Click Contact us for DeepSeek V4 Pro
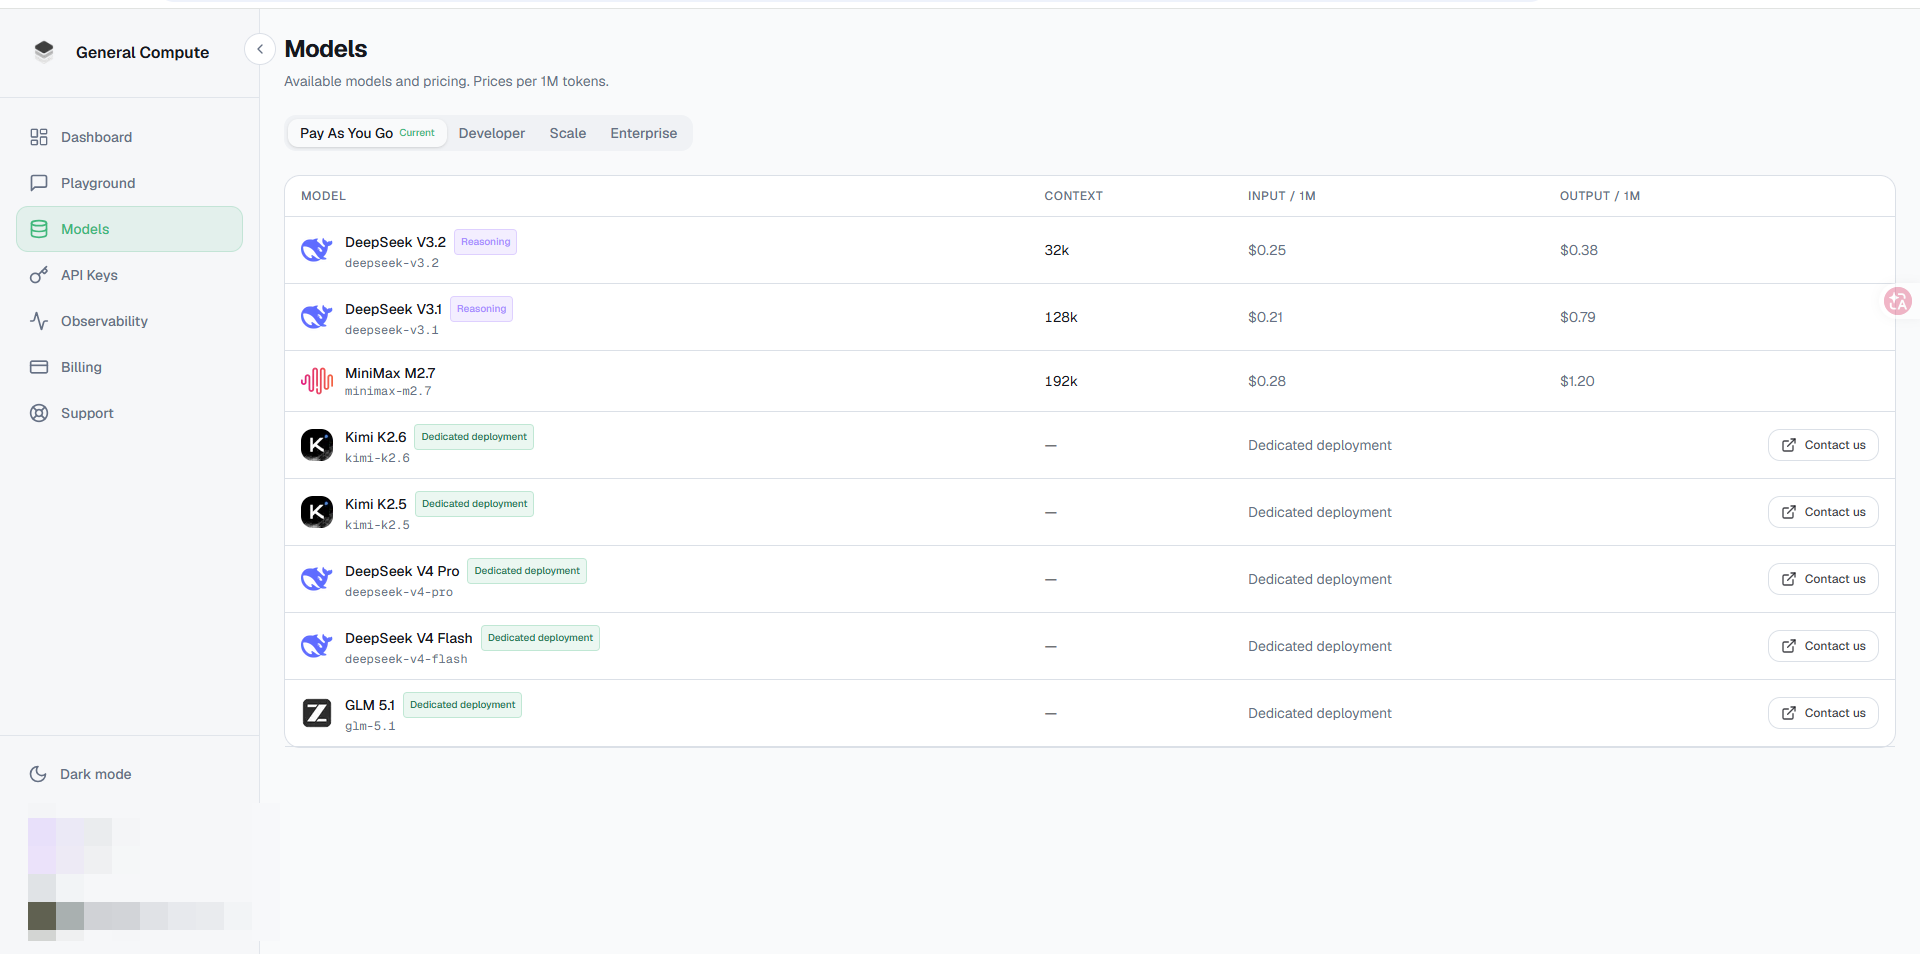The image size is (1920, 954). pos(1823,579)
